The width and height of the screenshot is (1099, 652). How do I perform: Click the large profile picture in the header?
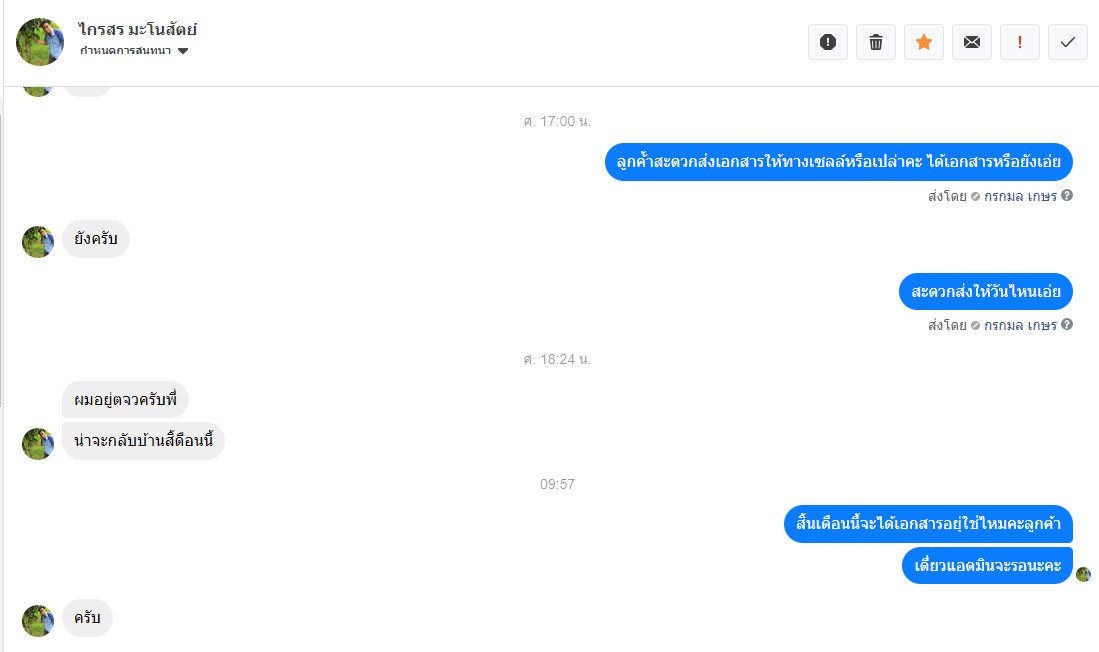pos(40,42)
